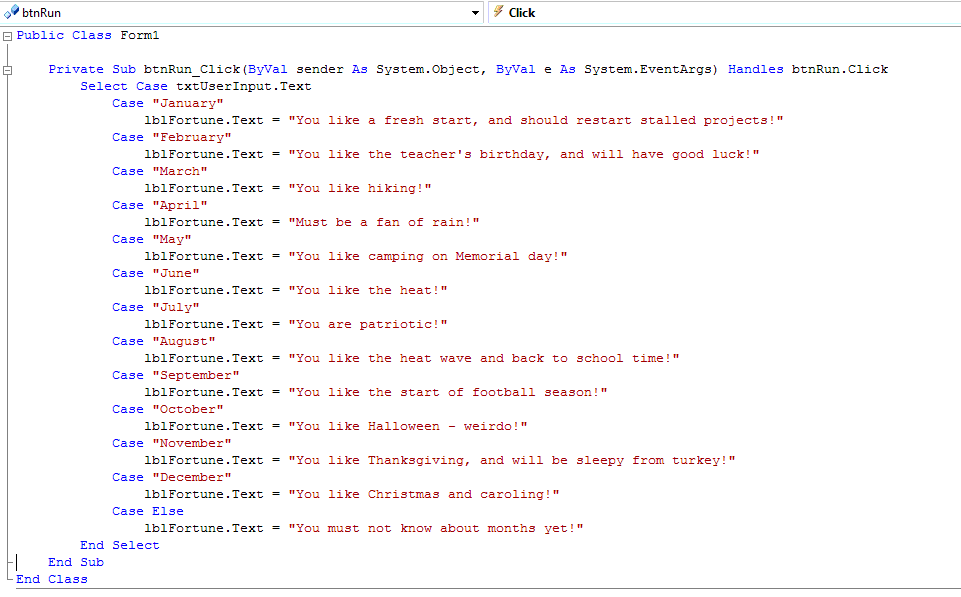This screenshot has height=597, width=961.
Task: Click the Case "August" line
Action: 164,341
